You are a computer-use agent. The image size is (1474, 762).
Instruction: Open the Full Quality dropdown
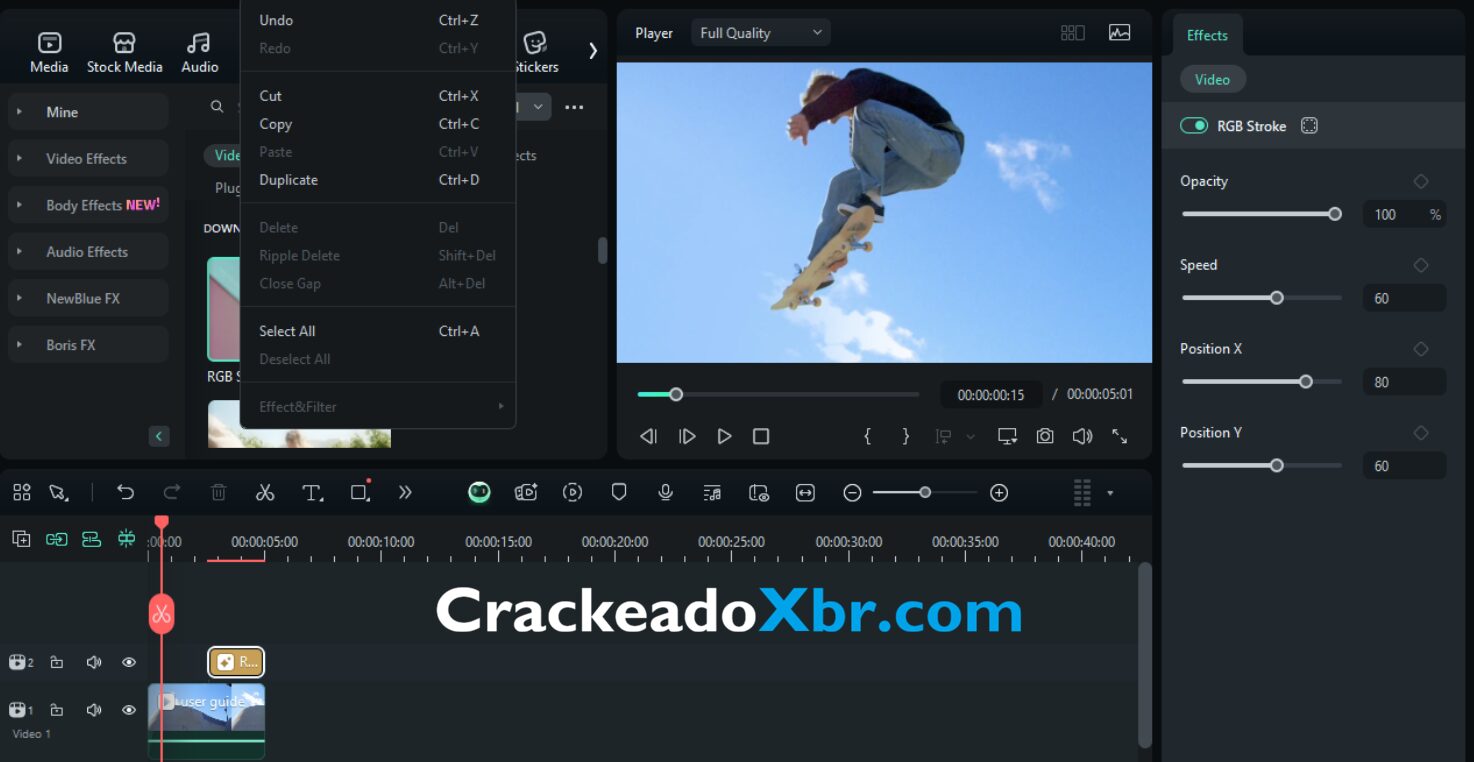click(x=760, y=32)
